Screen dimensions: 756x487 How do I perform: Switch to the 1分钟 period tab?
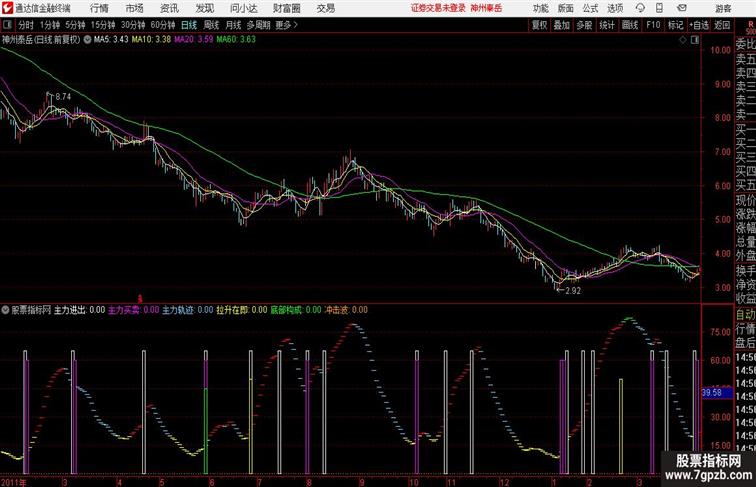click(50, 25)
